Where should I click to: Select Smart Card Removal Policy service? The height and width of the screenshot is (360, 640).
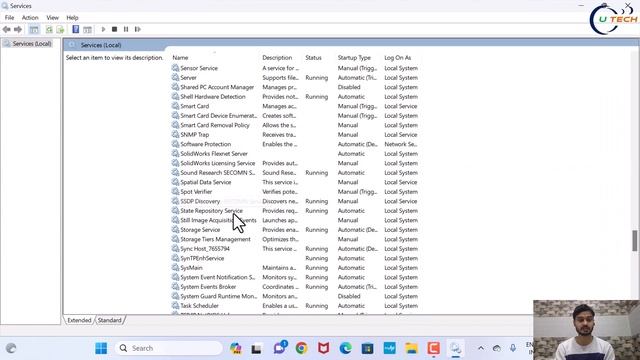click(x=295, y=125)
